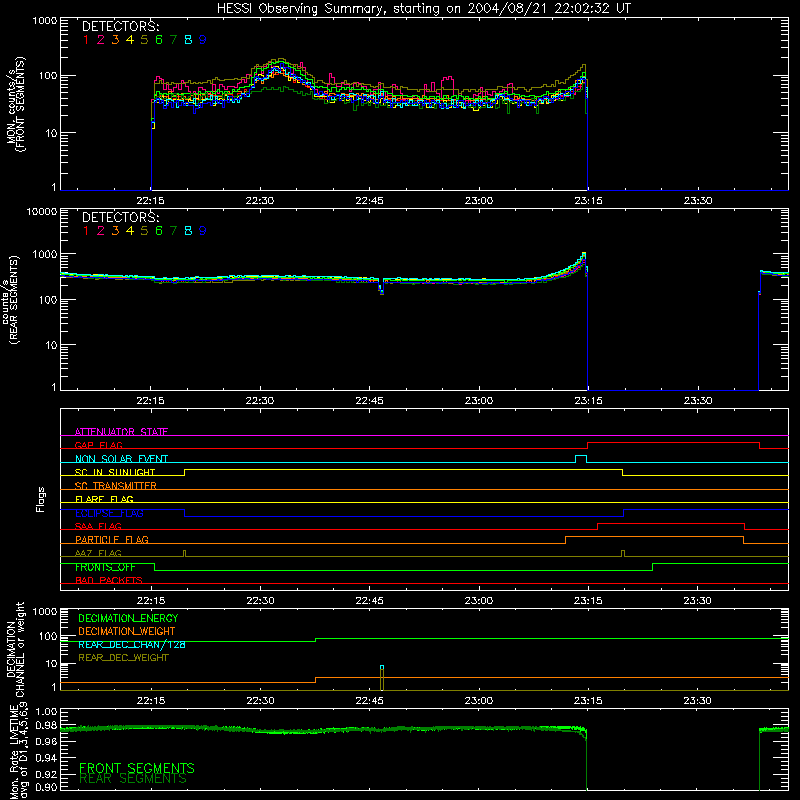Click magenta detector 2 in front segments legend
This screenshot has width=800, height=800.
click(x=101, y=40)
